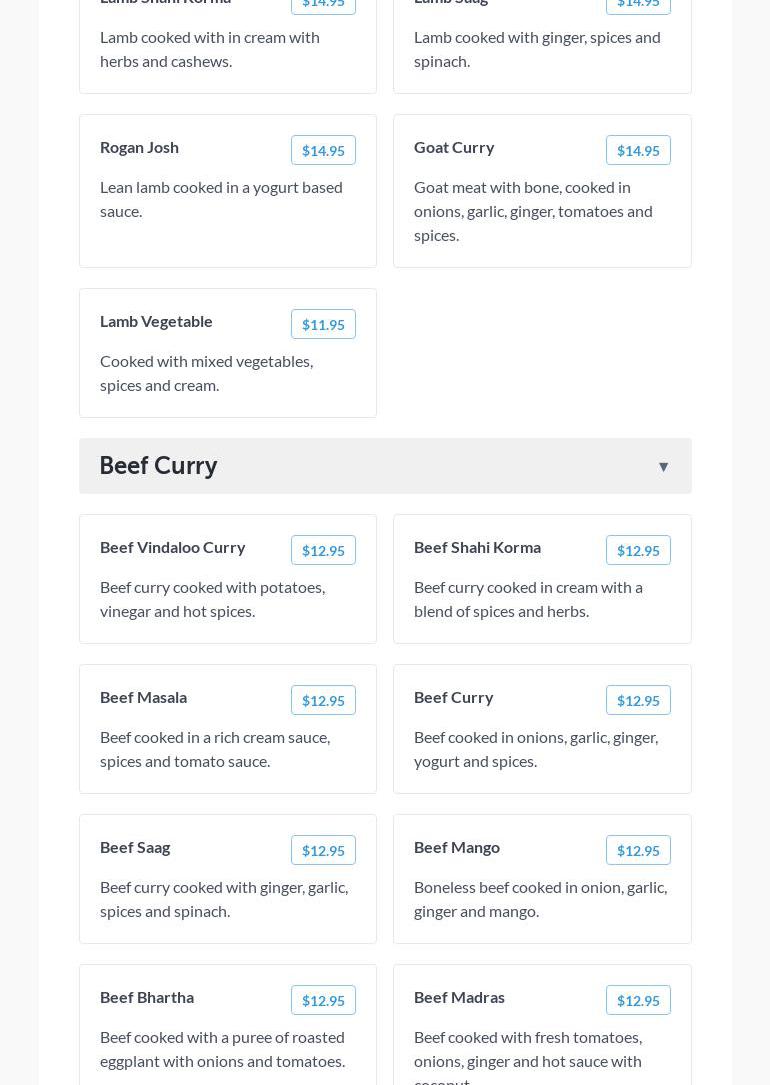This screenshot has height=1085, width=770.
Task: Click the Lamb Vegetable item name
Action: [156, 321]
